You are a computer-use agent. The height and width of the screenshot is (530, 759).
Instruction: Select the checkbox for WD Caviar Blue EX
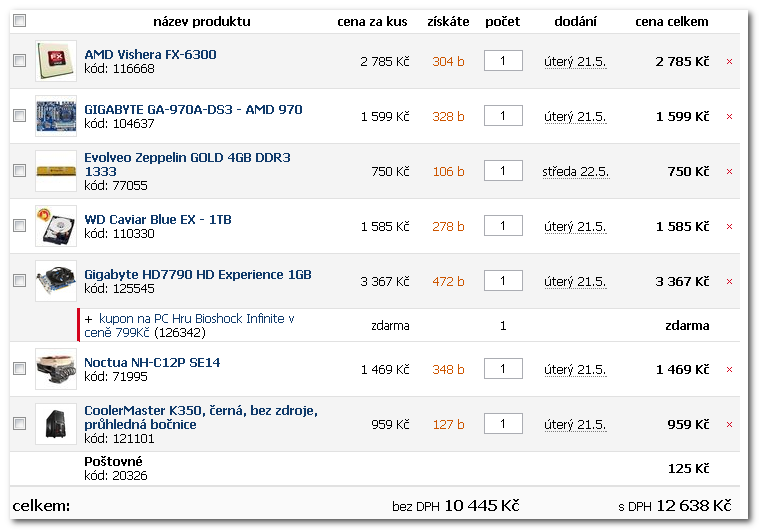(x=19, y=226)
